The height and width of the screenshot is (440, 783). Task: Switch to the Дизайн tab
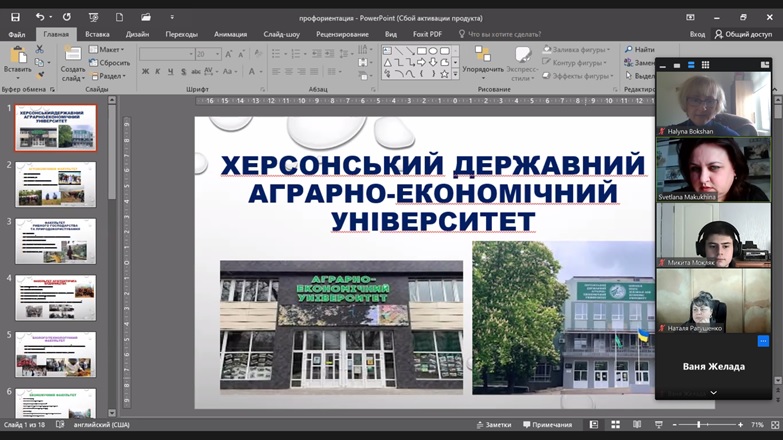(137, 34)
